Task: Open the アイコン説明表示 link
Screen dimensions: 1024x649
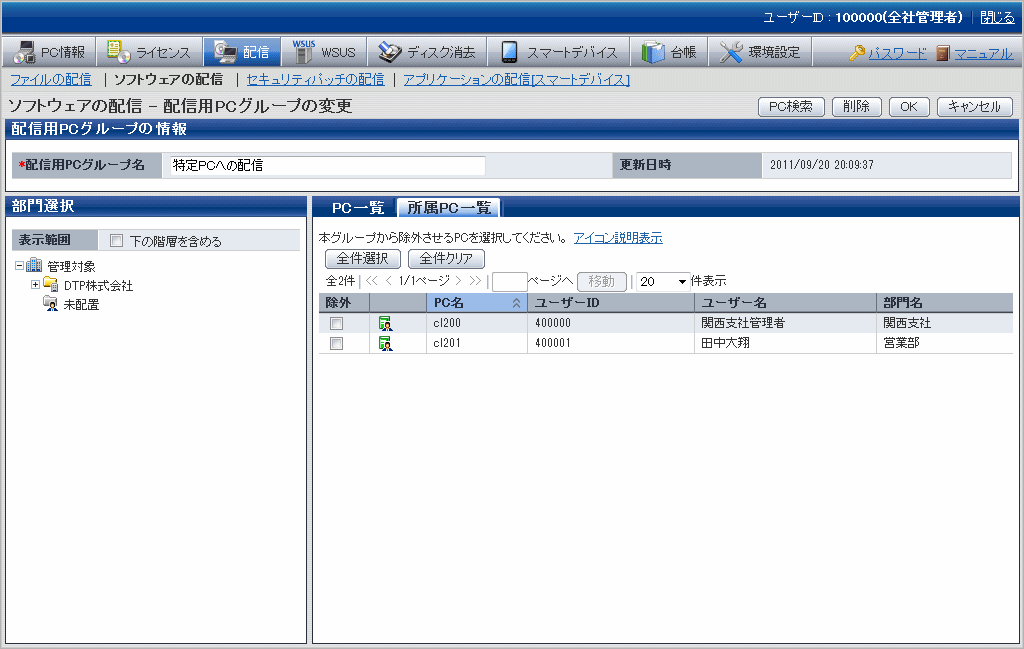Action: [x=618, y=238]
